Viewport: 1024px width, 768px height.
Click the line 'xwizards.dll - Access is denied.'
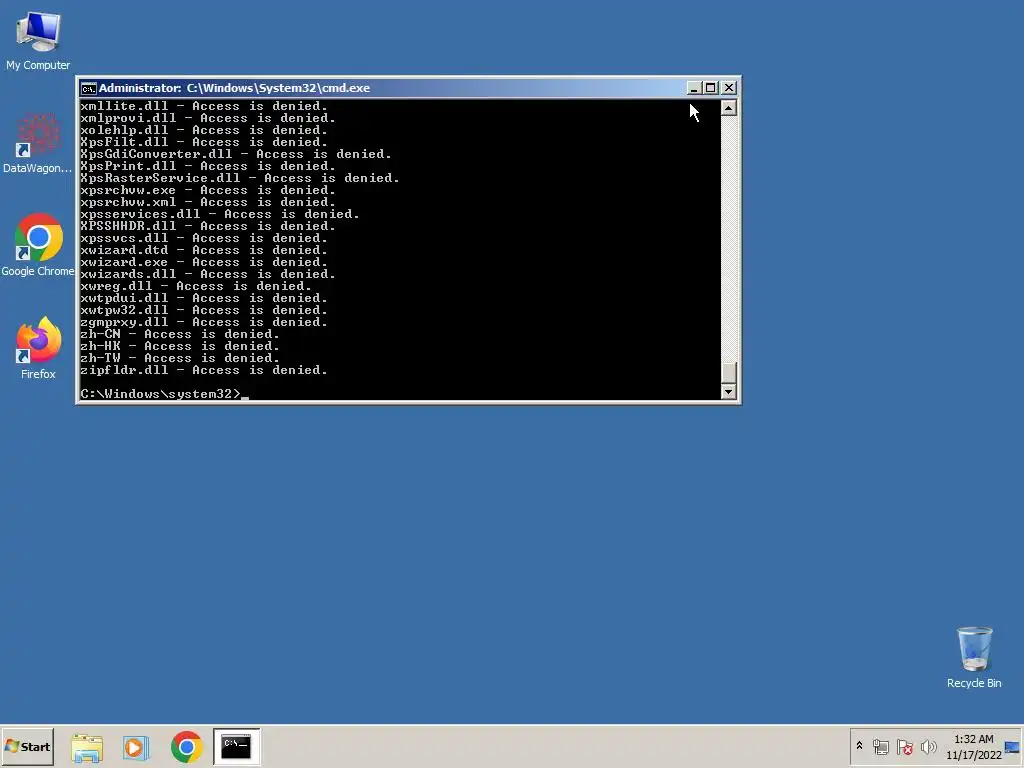(x=208, y=274)
